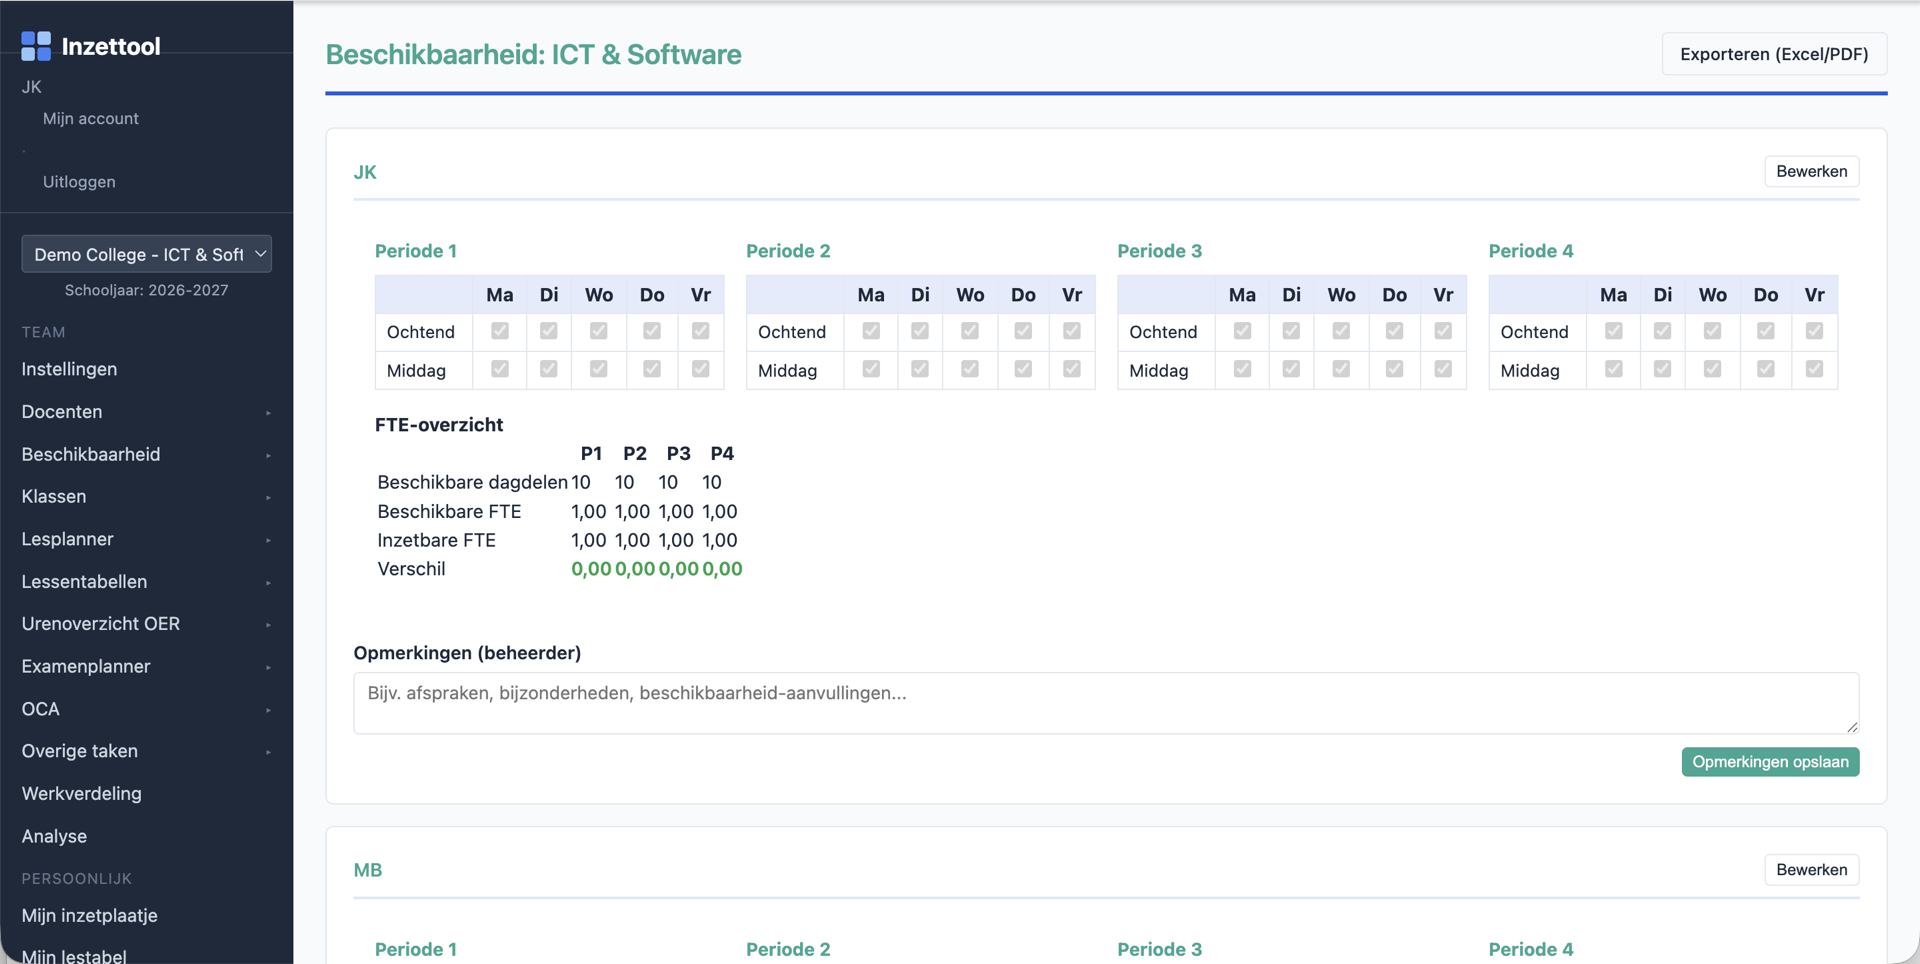Click the FTE-overzicht heading
Image resolution: width=1920 pixels, height=964 pixels.
pyautogui.click(x=439, y=425)
